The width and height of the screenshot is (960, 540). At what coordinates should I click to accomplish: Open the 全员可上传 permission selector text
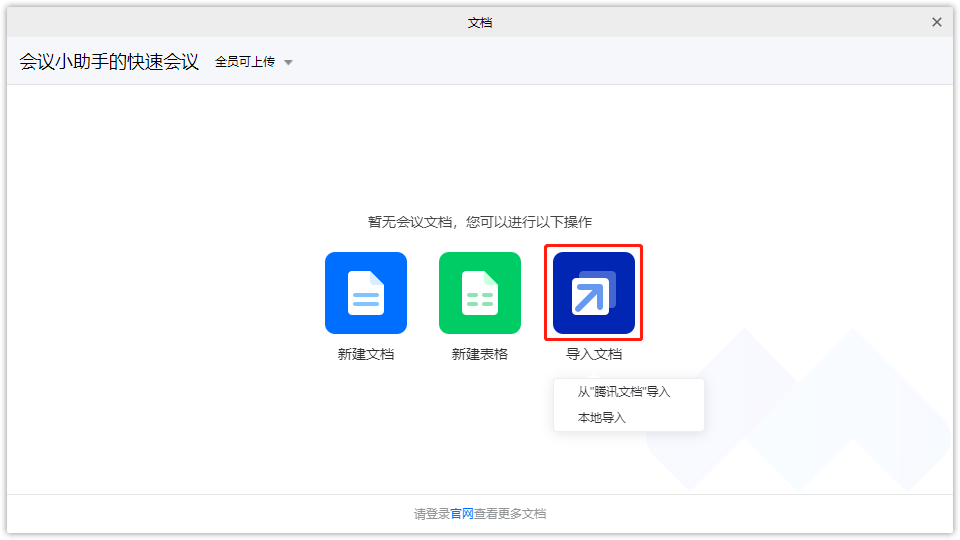[x=245, y=62]
